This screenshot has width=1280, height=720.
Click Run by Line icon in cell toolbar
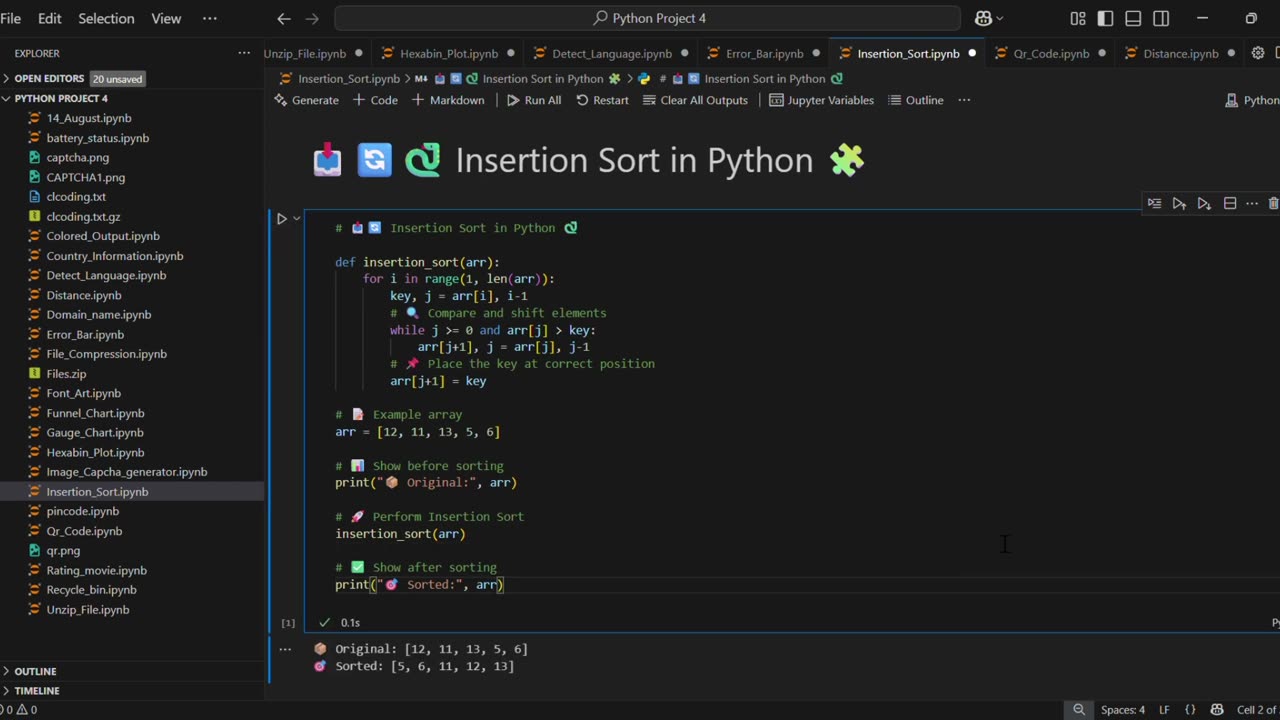pyautogui.click(x=1154, y=203)
